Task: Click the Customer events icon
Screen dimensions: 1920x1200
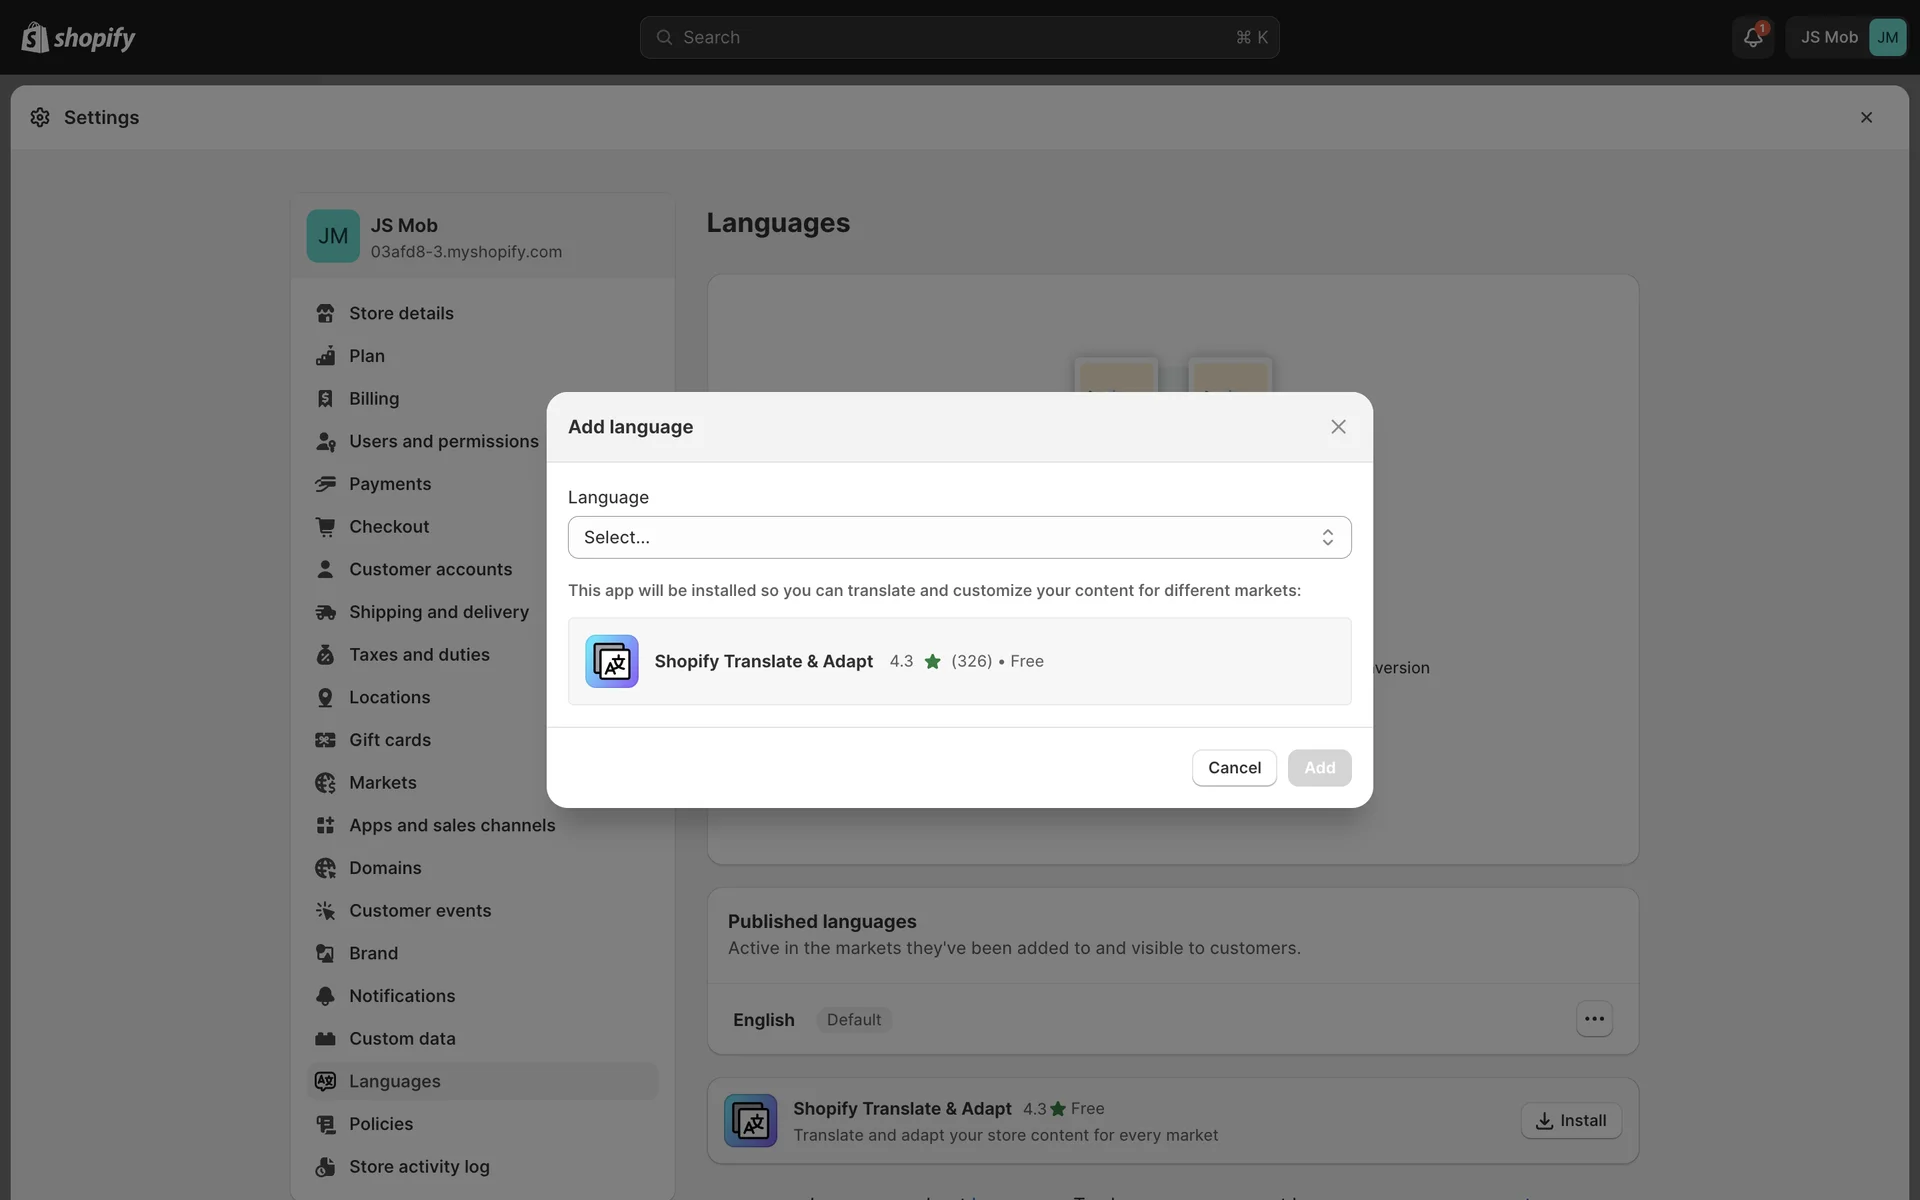Action: coord(325,911)
